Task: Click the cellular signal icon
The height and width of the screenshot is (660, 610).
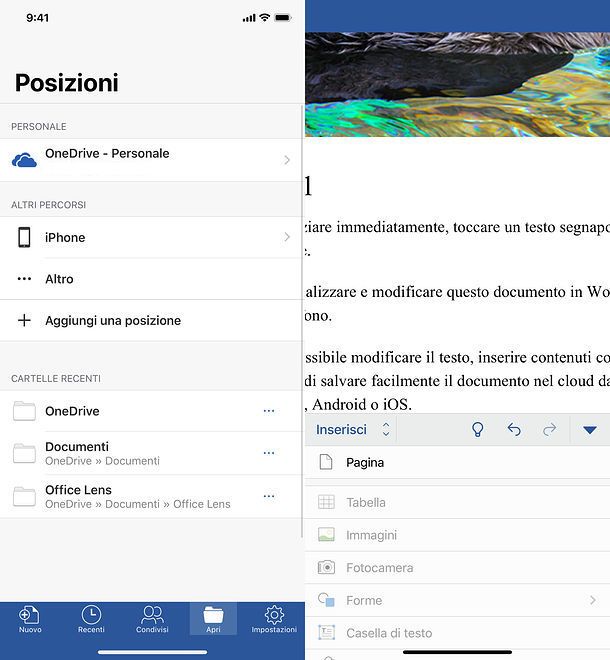Action: pyautogui.click(x=249, y=18)
